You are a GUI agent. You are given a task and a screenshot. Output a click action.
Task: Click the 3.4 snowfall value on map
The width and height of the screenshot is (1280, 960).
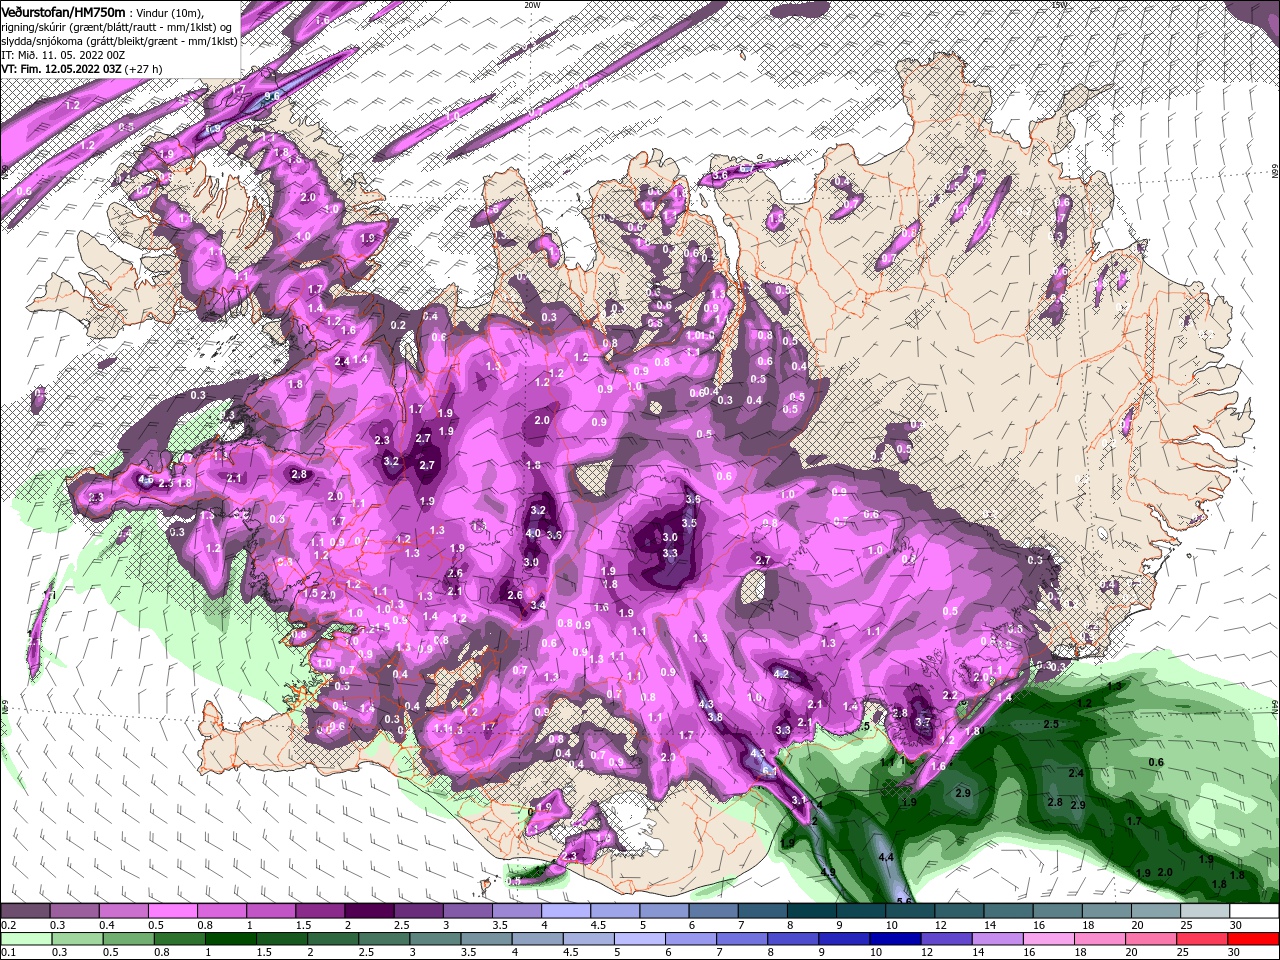538,604
